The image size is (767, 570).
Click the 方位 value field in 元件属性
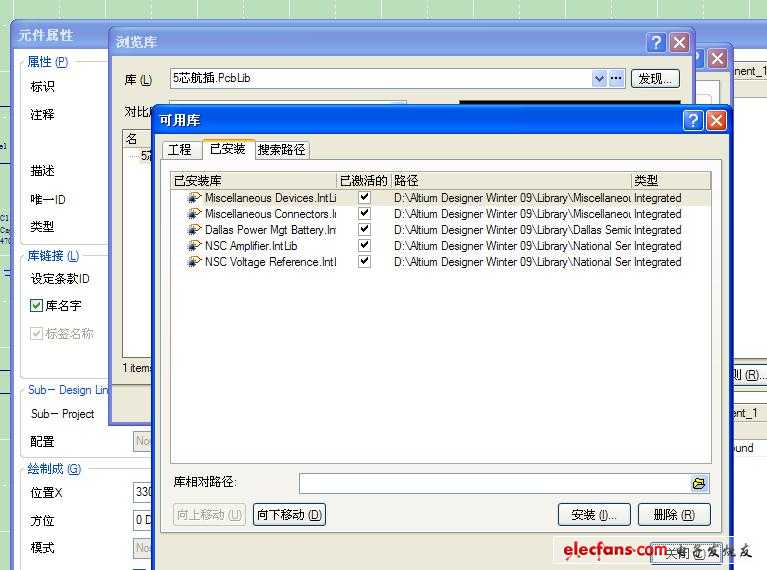click(143, 520)
